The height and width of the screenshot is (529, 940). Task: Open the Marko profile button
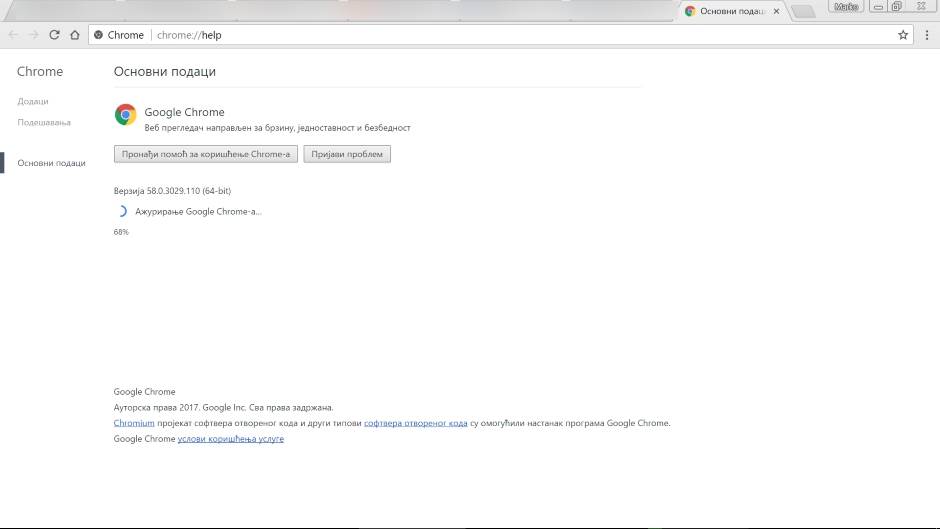846,6
